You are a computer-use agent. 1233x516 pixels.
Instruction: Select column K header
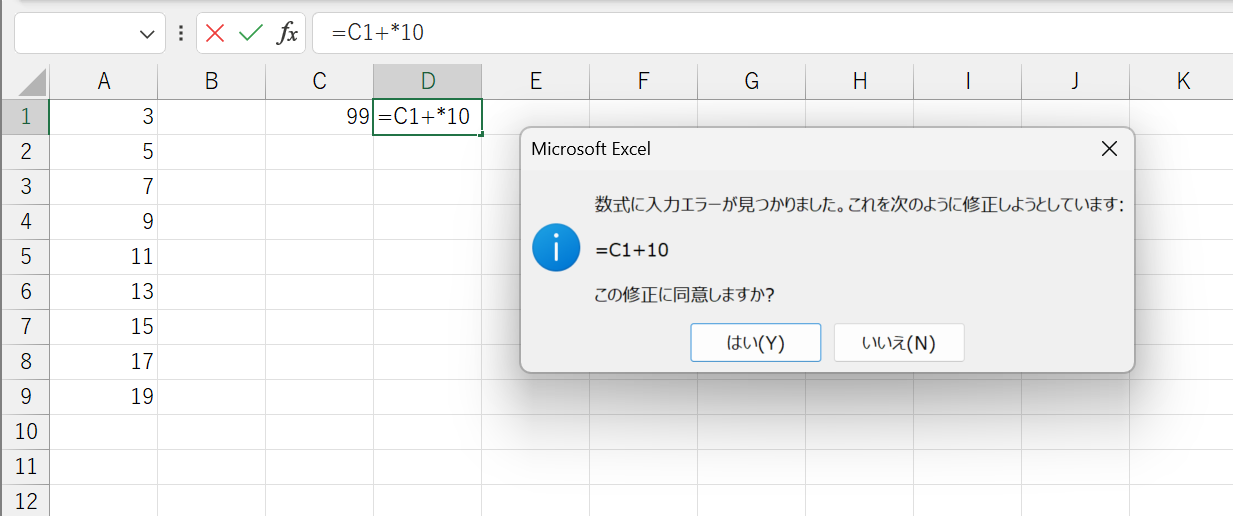point(1183,82)
